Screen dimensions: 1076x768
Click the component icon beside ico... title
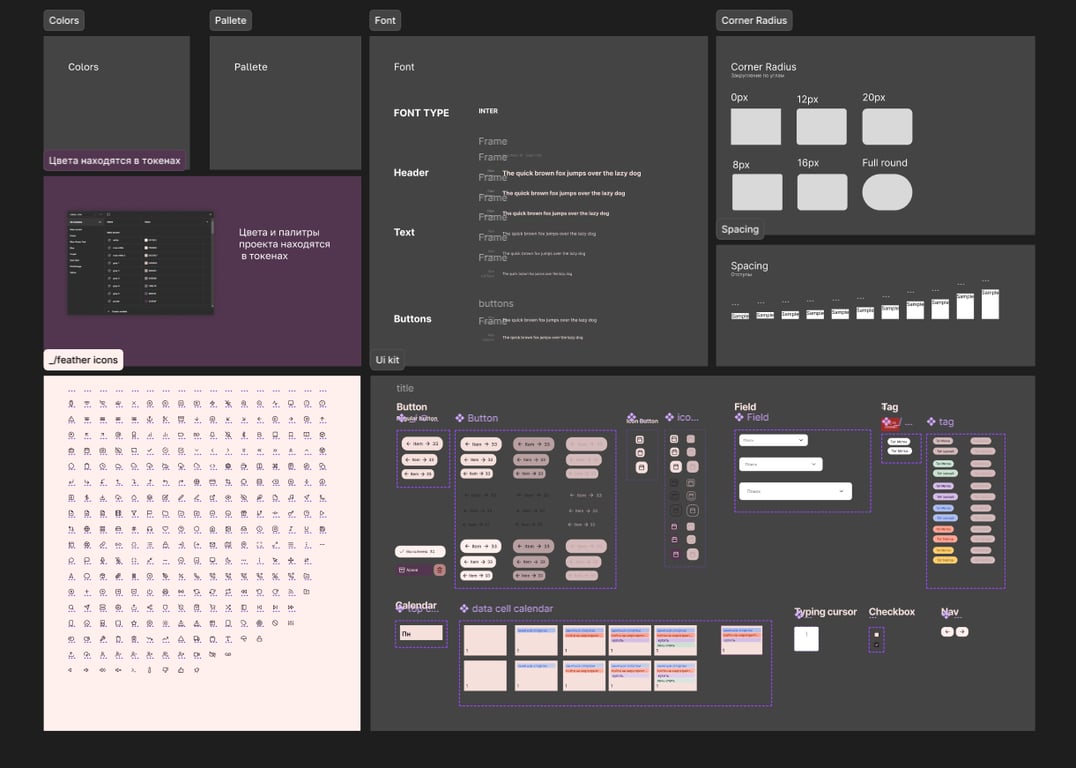670,417
